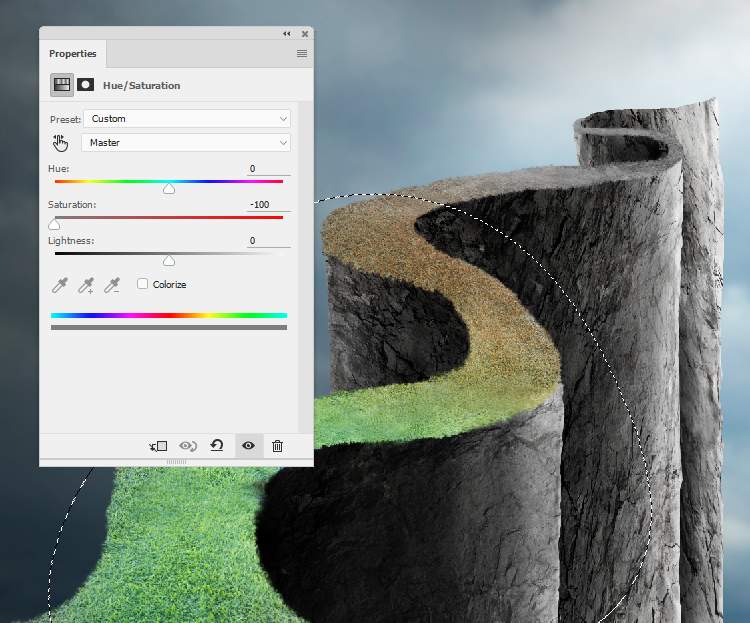
Task: Click the Saturation label
Action: [x=72, y=204]
